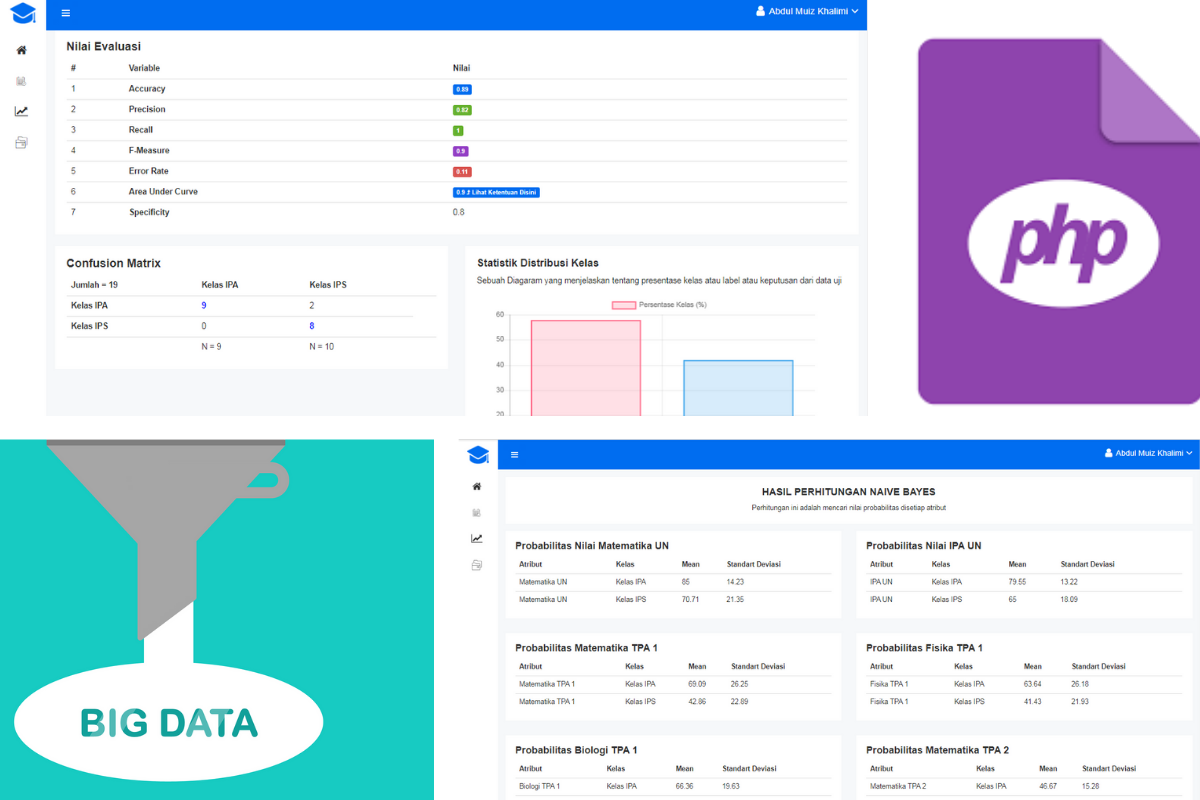The height and width of the screenshot is (800, 1200).
Task: Click the IPA UN mean value 79.55
Action: pos(1019,582)
